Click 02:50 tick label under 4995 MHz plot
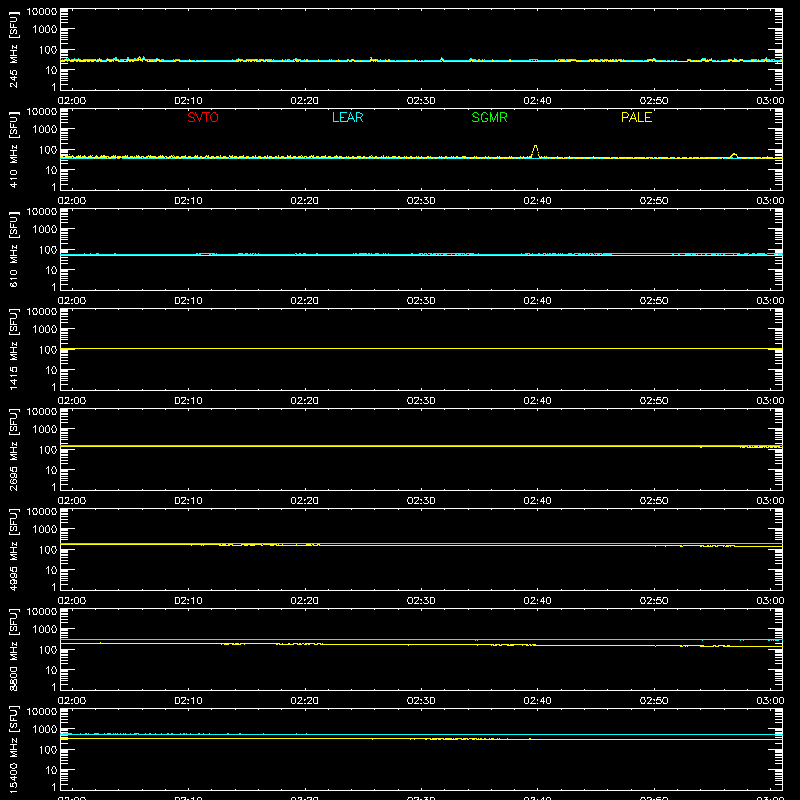 tap(654, 601)
